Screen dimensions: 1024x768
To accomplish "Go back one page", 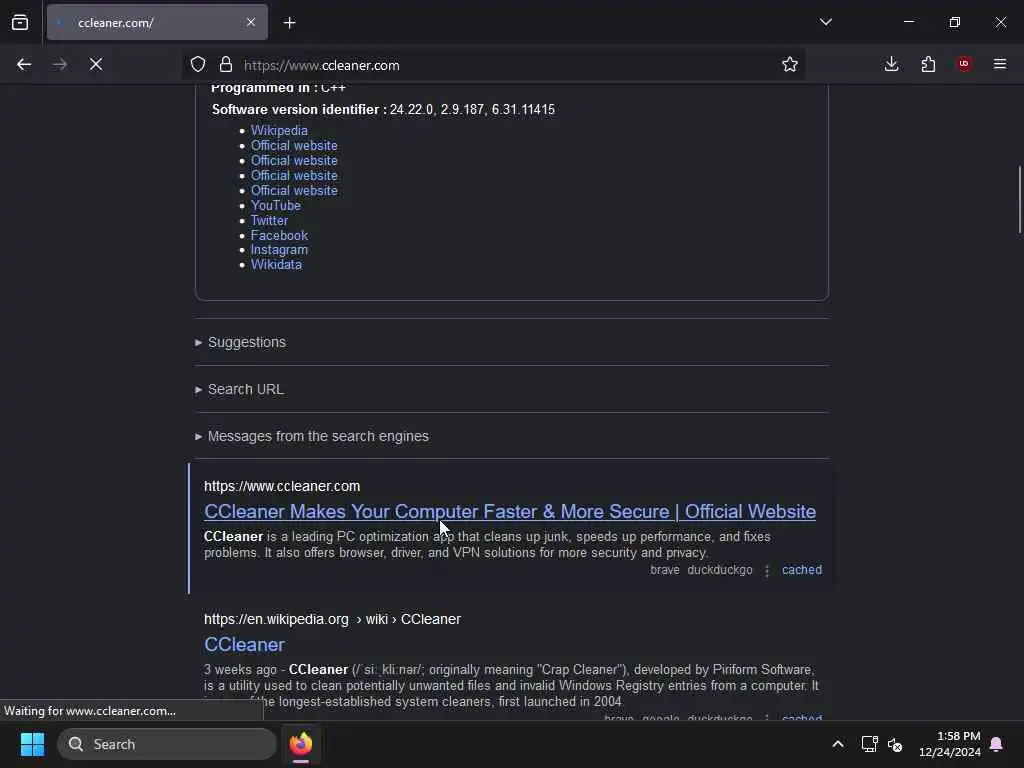I will [24, 65].
